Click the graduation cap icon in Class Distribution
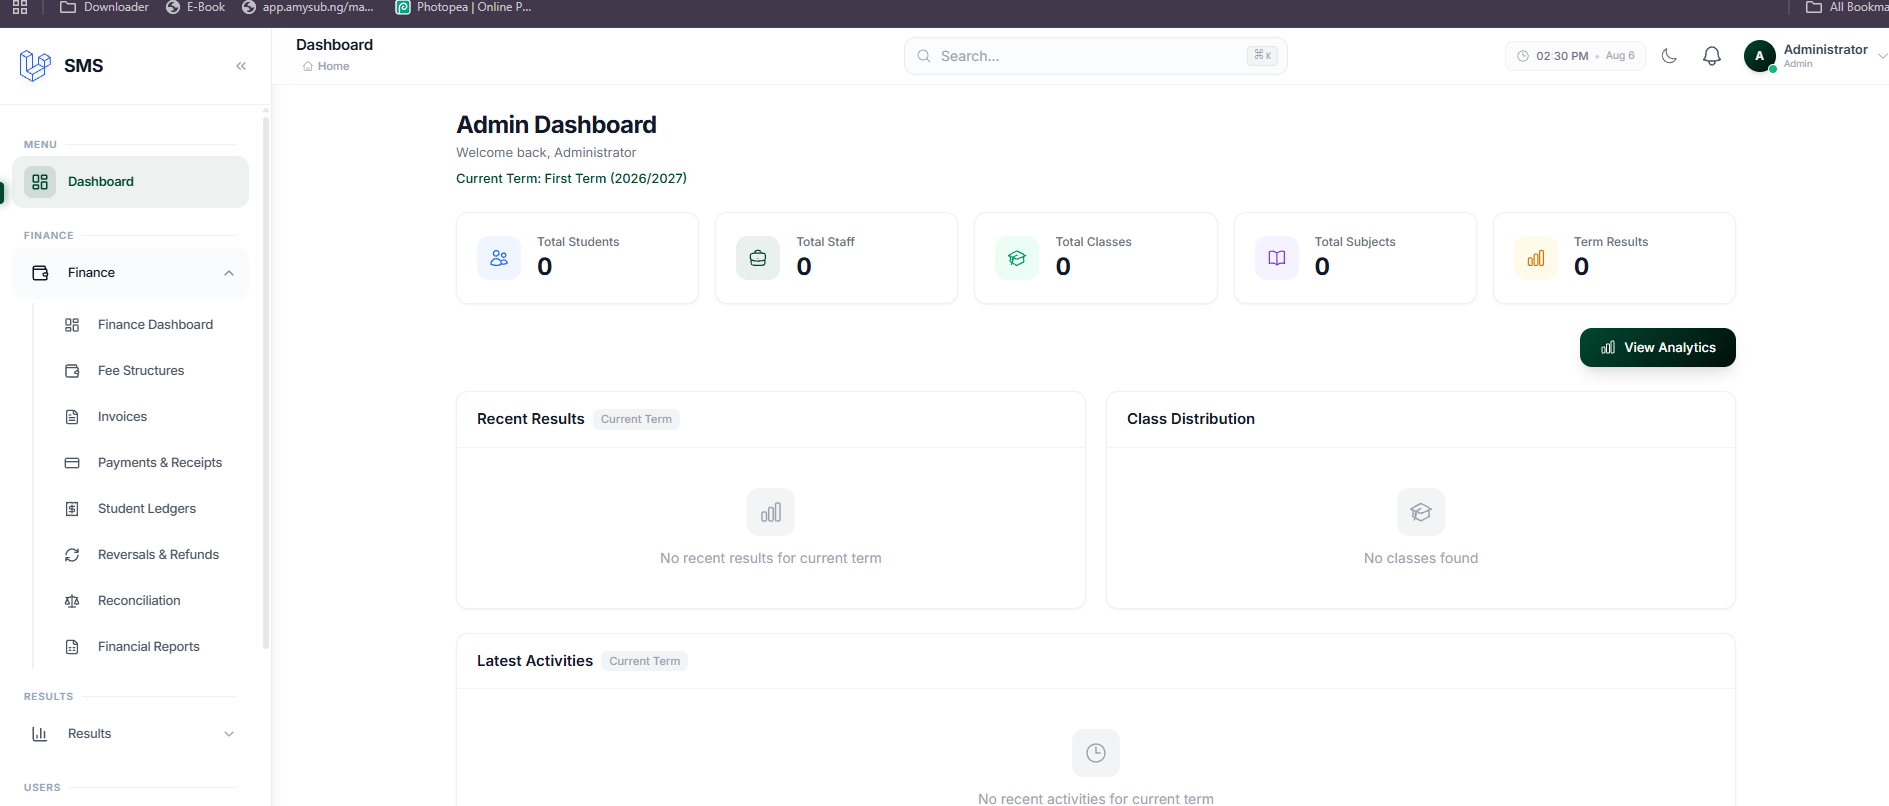 pyautogui.click(x=1421, y=512)
